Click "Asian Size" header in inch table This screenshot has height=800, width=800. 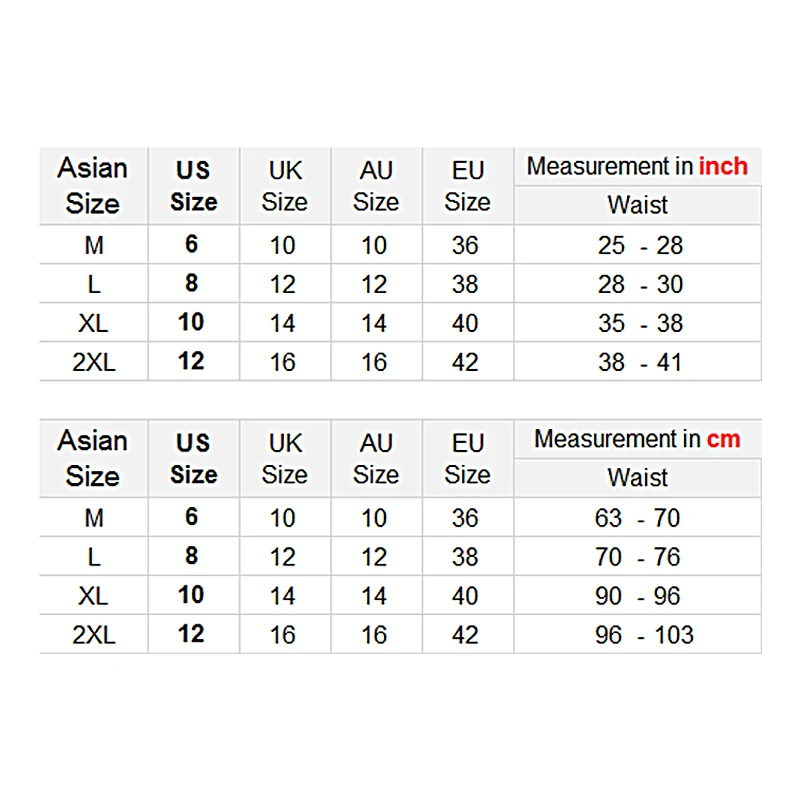coord(93,186)
